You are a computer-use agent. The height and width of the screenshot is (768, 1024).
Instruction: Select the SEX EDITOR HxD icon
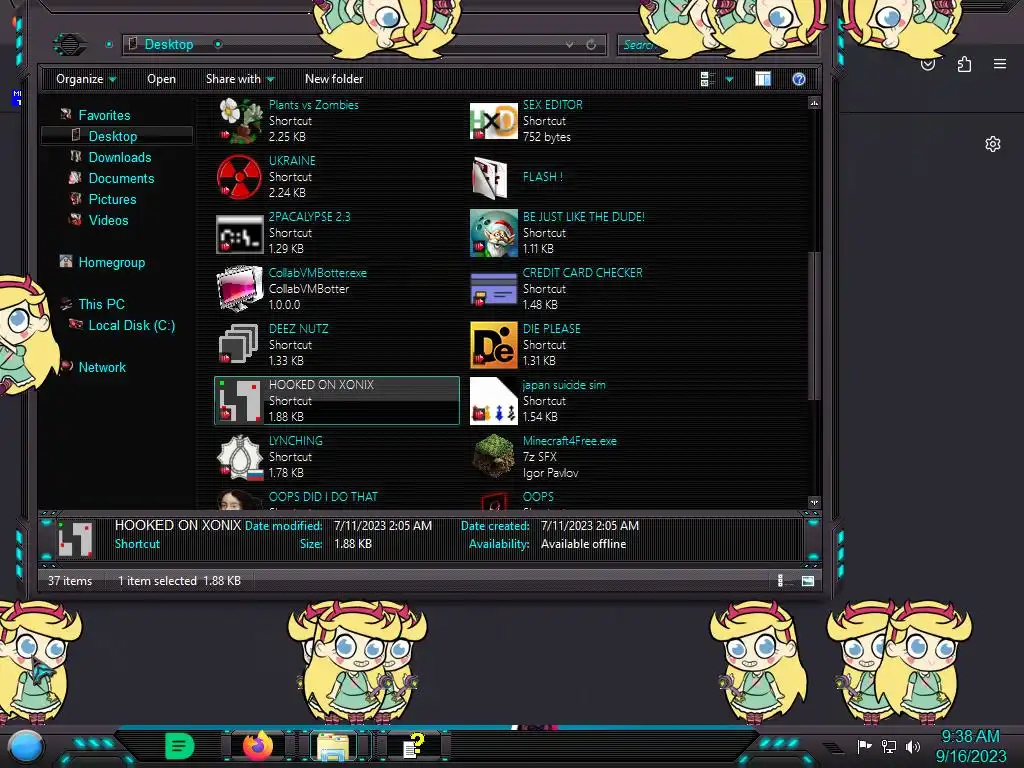click(x=494, y=121)
